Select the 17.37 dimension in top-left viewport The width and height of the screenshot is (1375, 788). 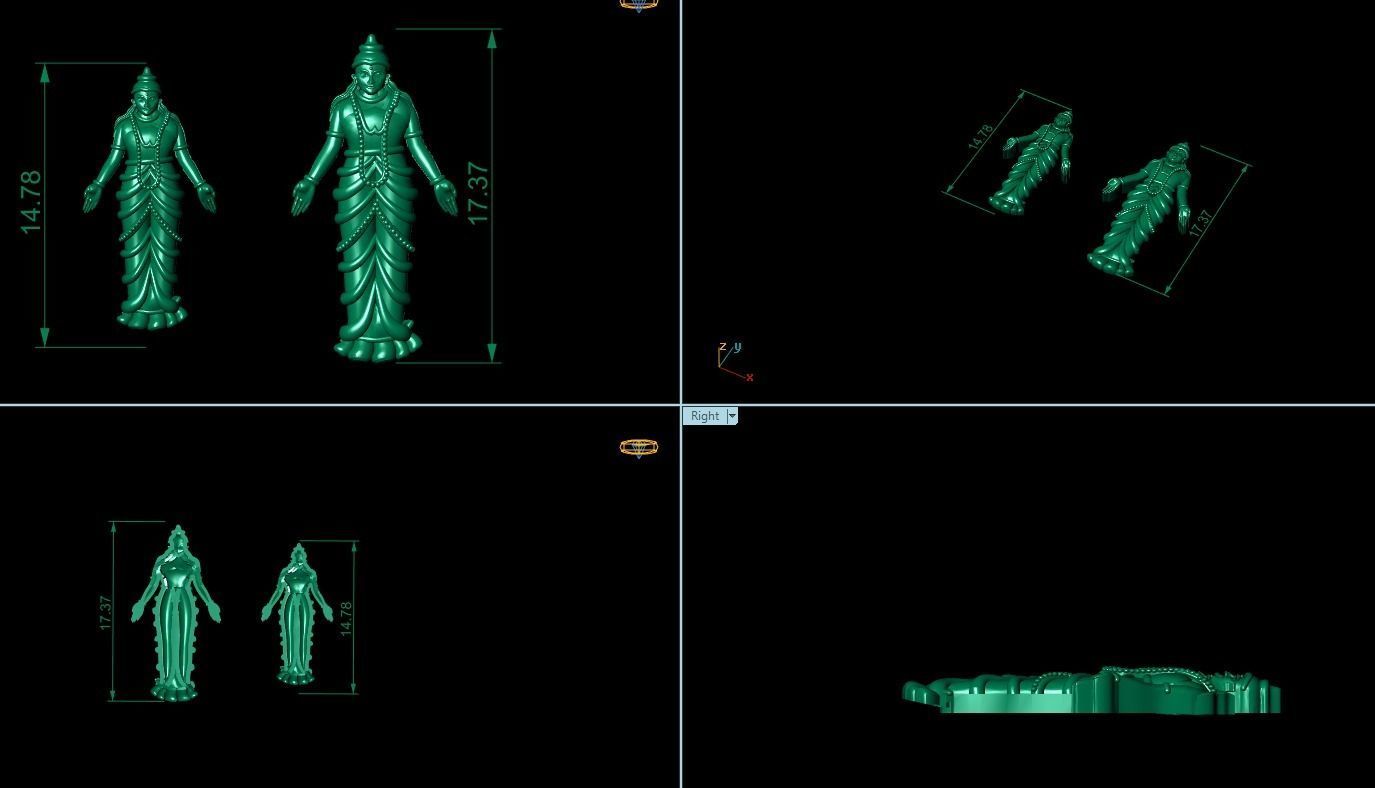(x=478, y=193)
